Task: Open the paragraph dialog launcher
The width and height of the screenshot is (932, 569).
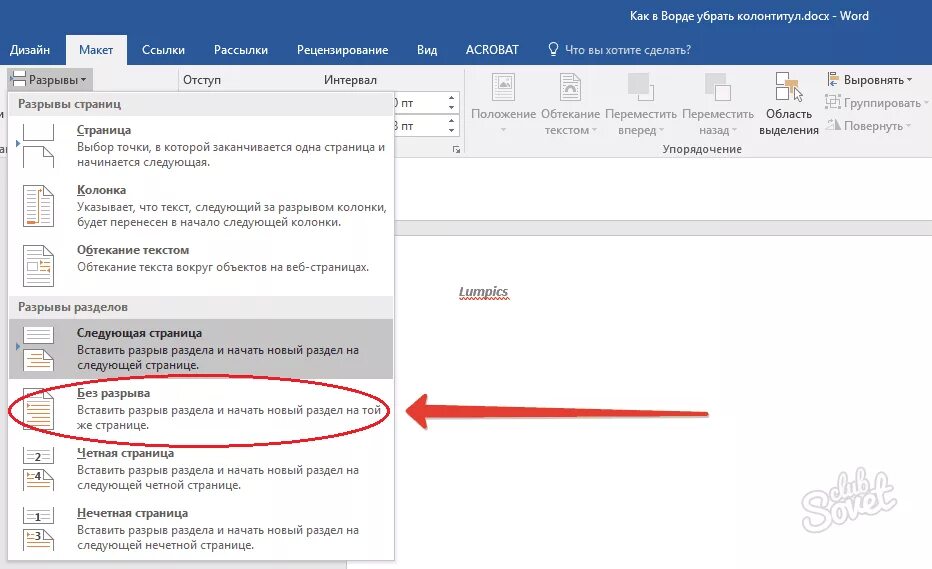Action: (x=456, y=150)
